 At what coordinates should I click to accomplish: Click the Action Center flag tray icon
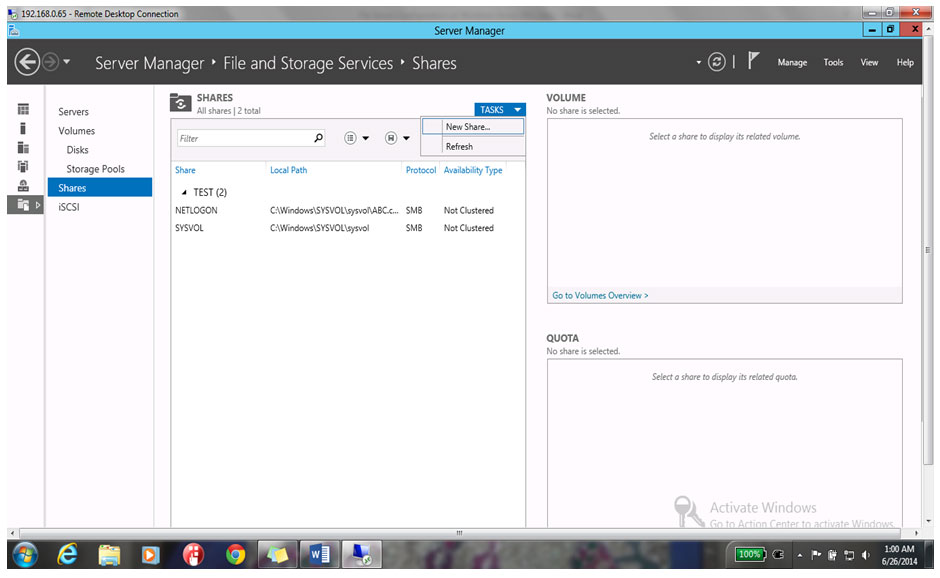(816, 555)
